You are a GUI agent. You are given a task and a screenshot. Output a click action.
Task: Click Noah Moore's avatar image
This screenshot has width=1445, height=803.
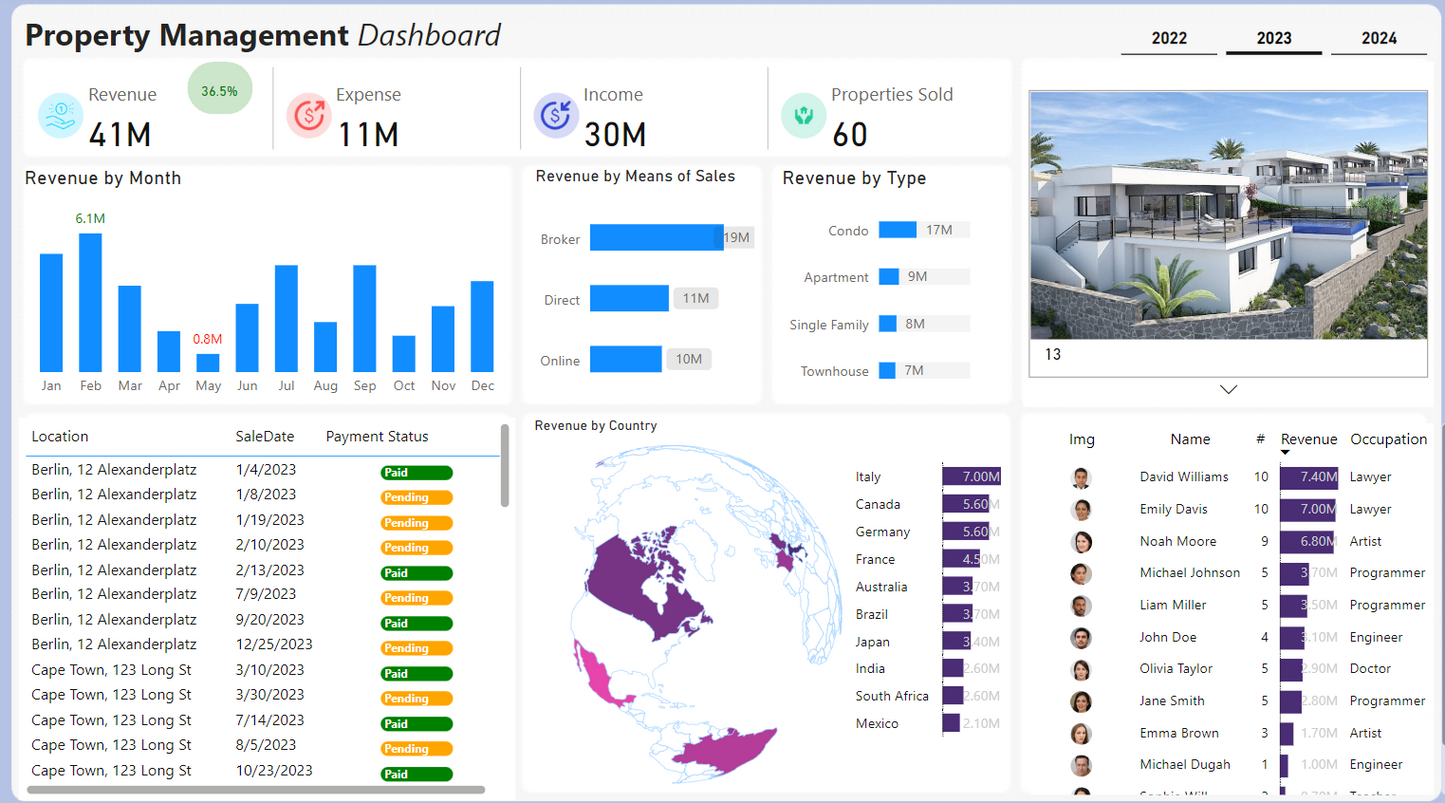1081,542
